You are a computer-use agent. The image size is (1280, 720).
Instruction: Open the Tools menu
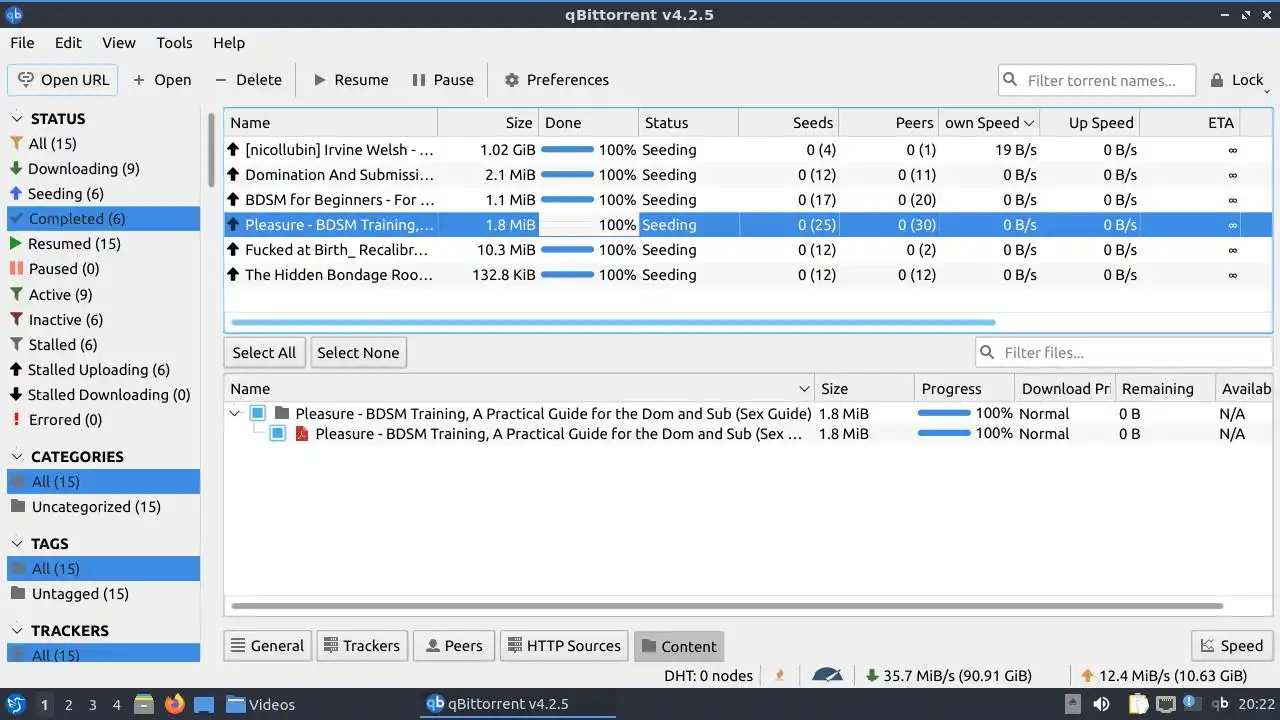pyautogui.click(x=174, y=43)
